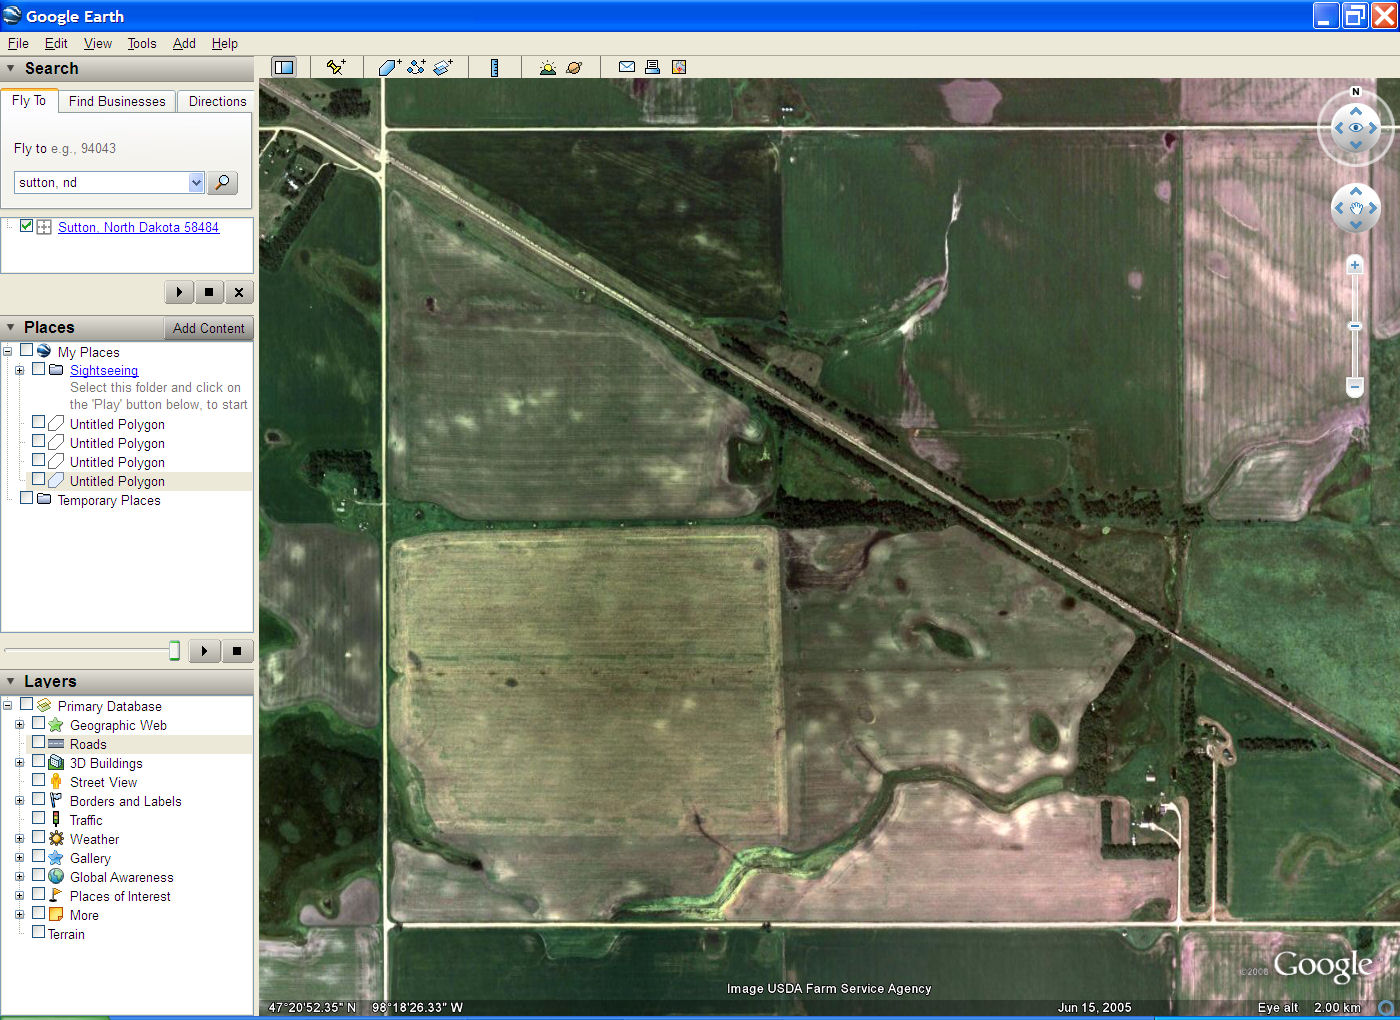Zoom out with the minus button
Image resolution: width=1400 pixels, height=1020 pixels.
tap(1355, 386)
